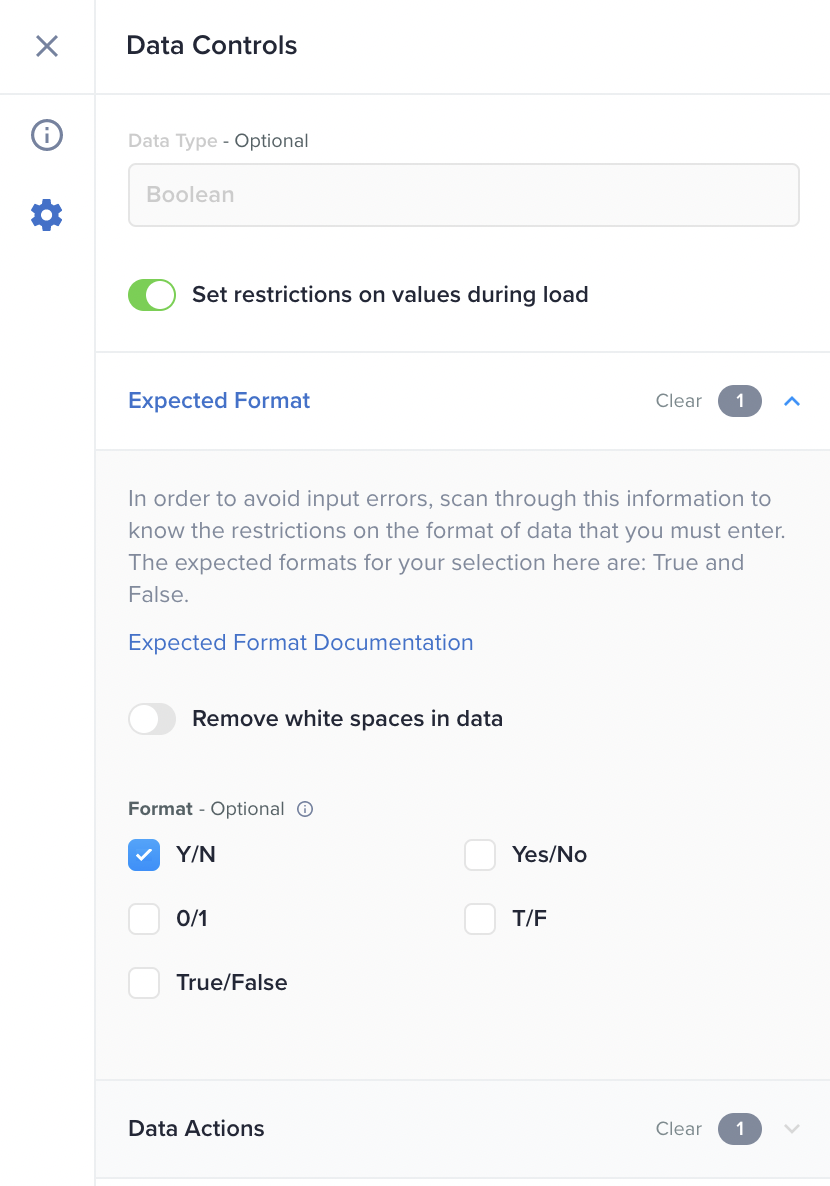Click the info icon beside Format
Screen dimensions: 830x1186
[x=306, y=809]
